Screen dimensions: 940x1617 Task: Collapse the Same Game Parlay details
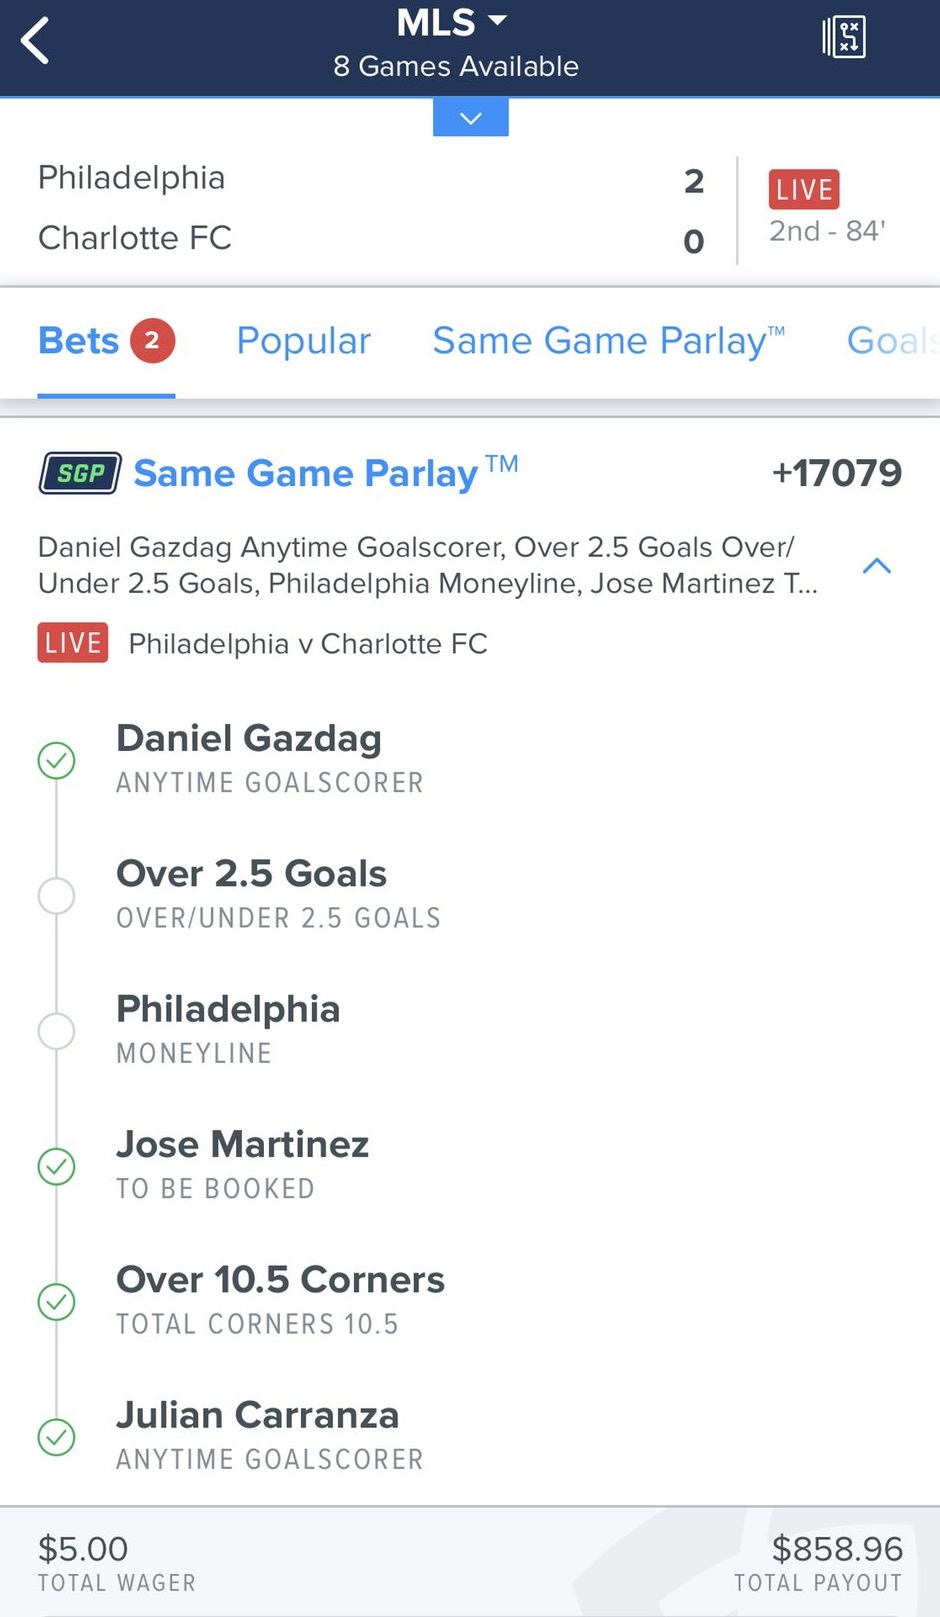click(x=876, y=566)
